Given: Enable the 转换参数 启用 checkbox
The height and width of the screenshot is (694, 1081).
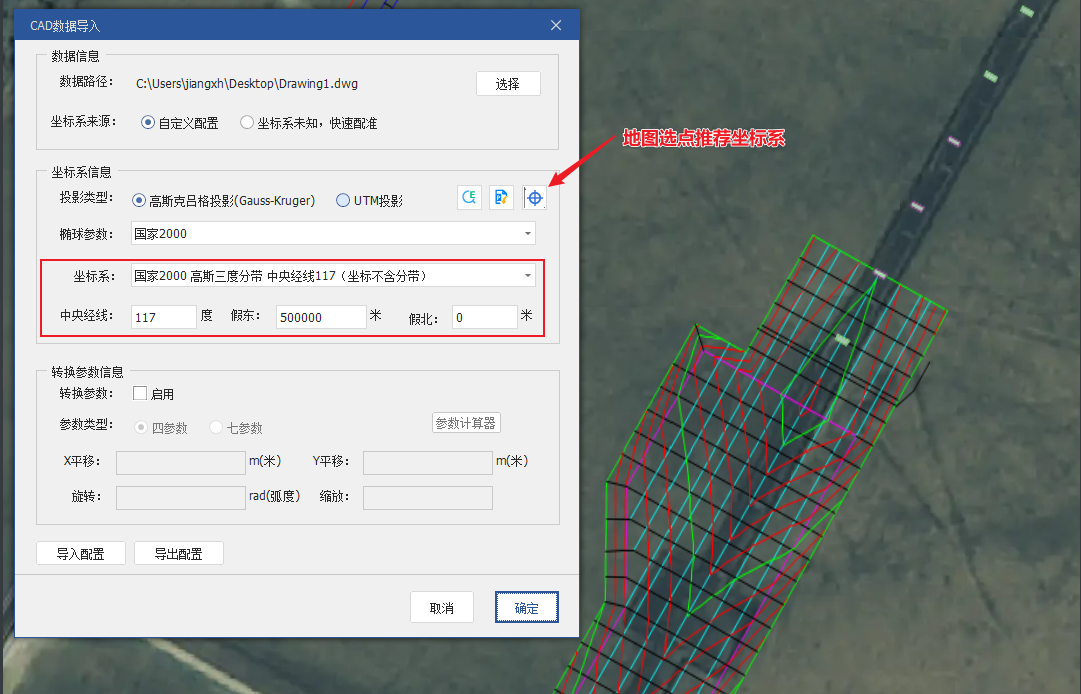Looking at the screenshot, I should (x=140, y=394).
